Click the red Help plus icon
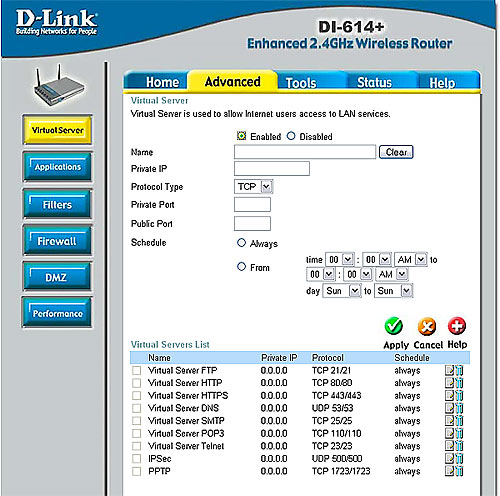Viewport: 500px width, 496px height. tap(457, 326)
